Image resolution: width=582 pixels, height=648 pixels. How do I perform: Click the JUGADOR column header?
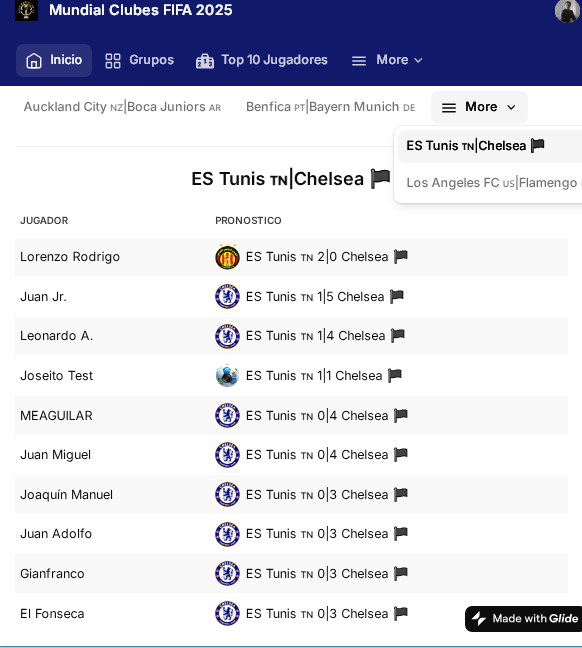coord(44,221)
